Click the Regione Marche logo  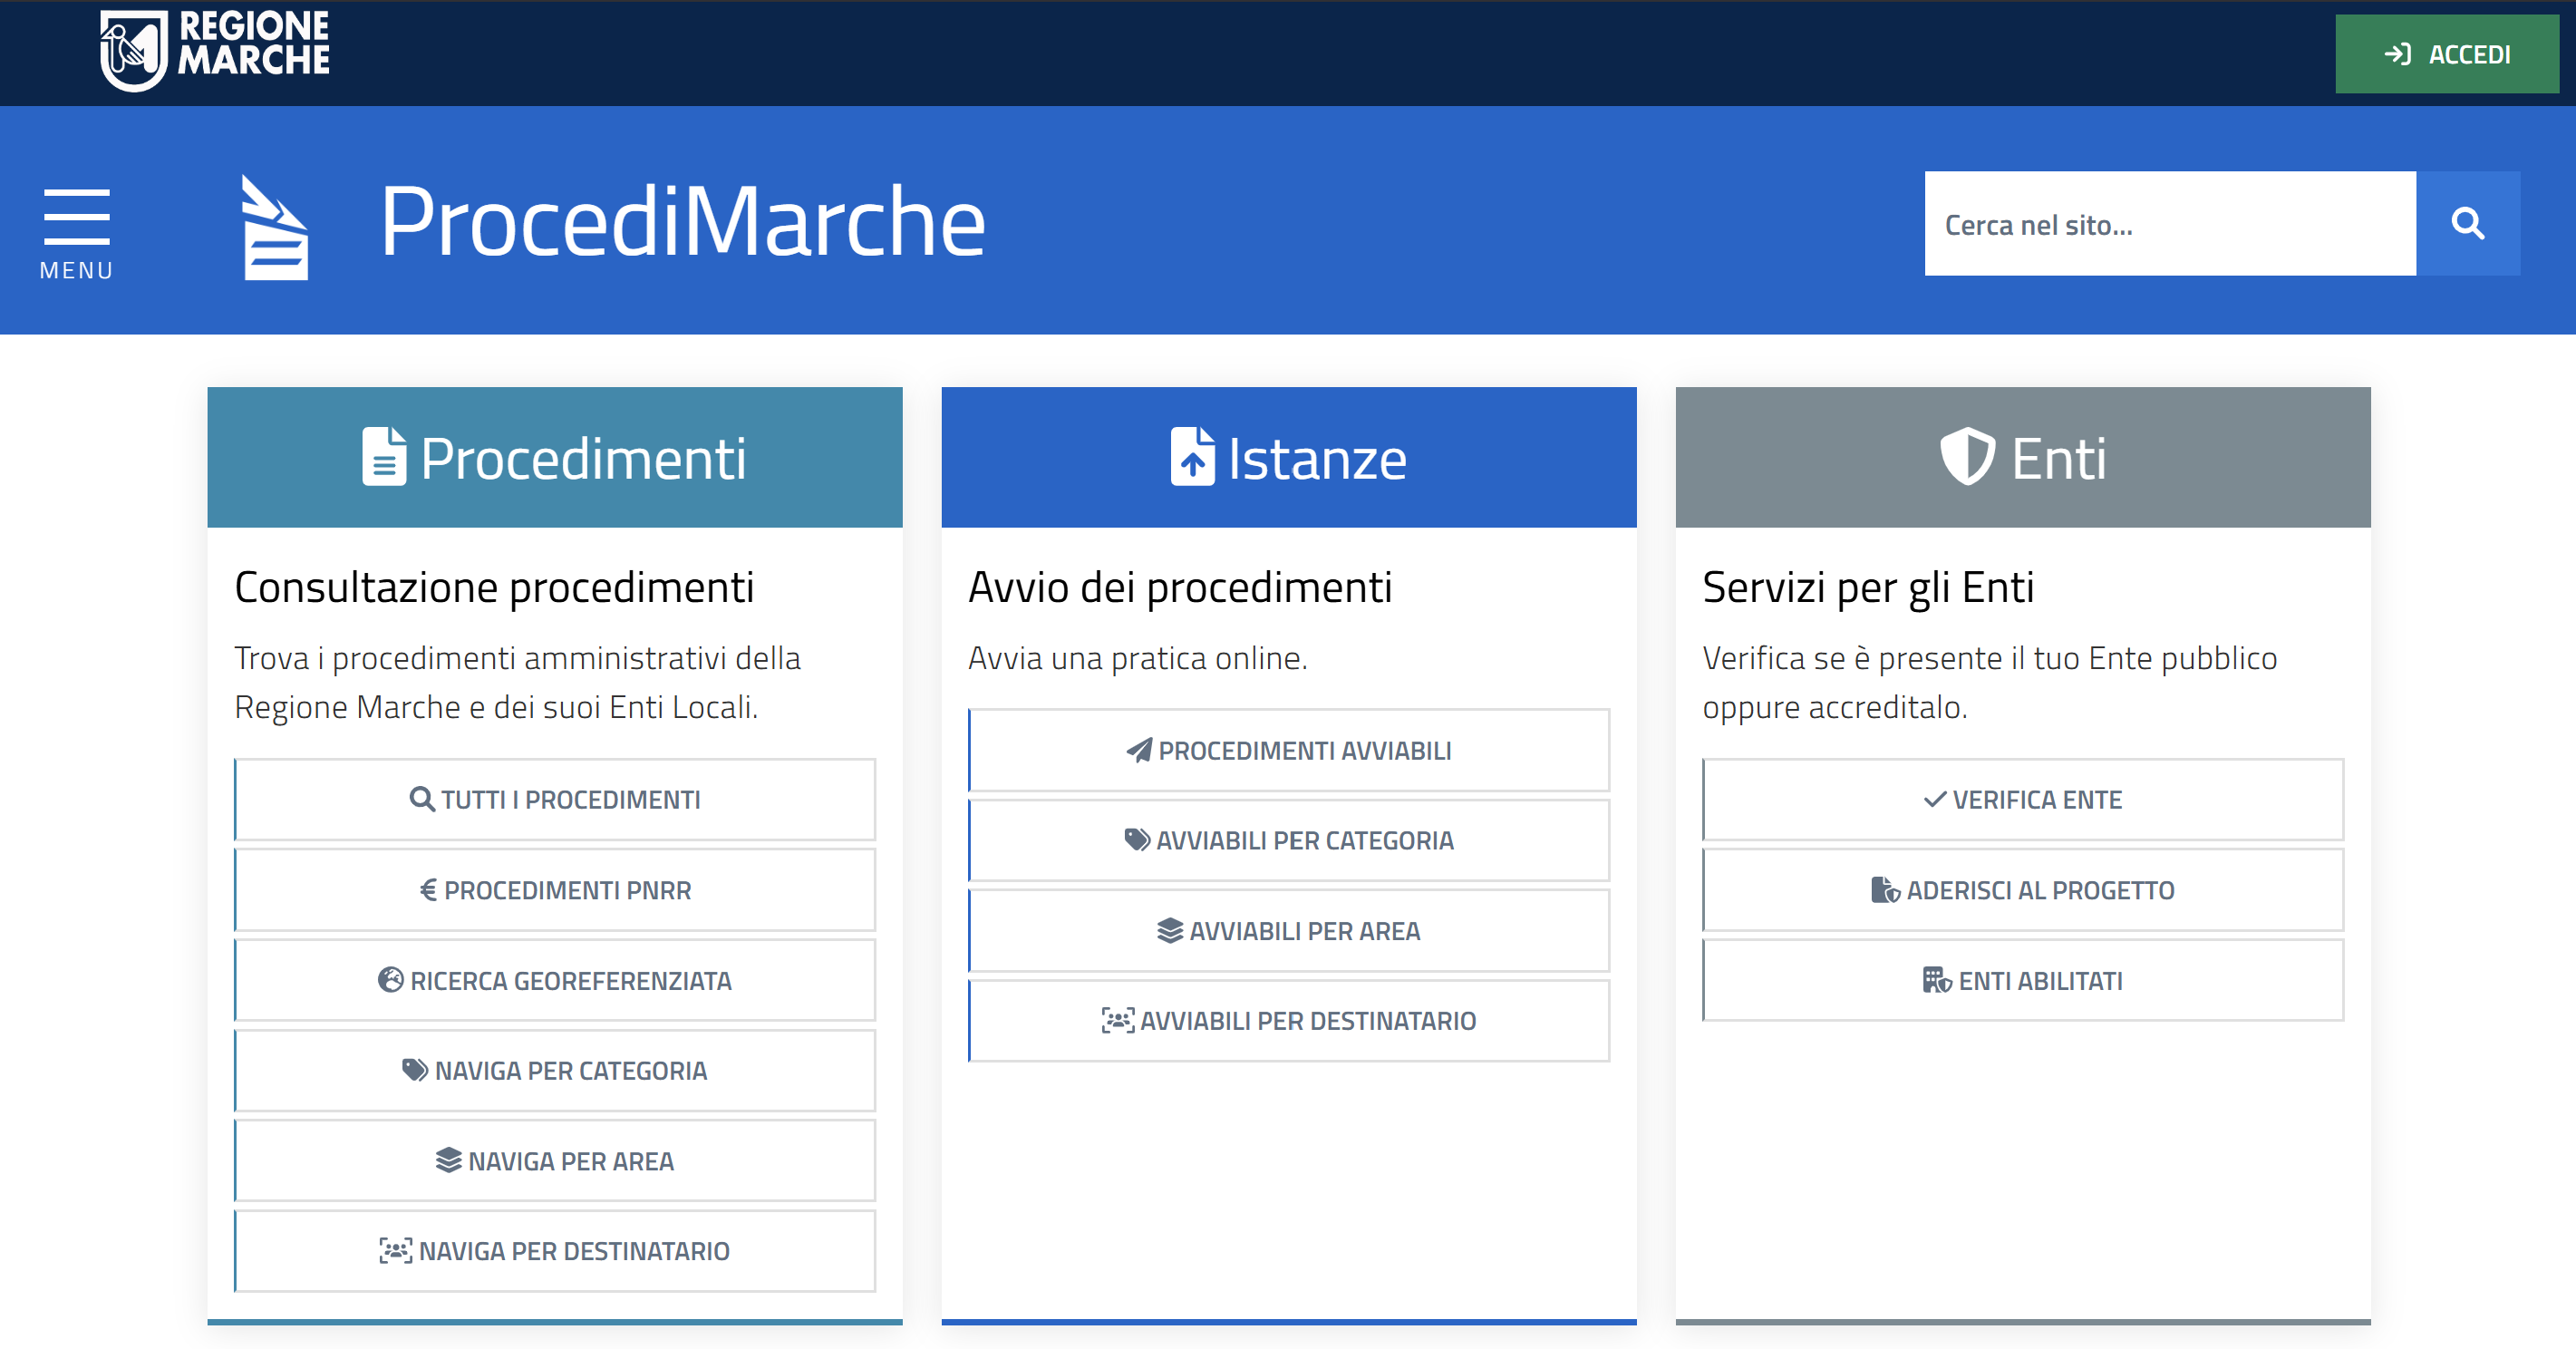[214, 50]
